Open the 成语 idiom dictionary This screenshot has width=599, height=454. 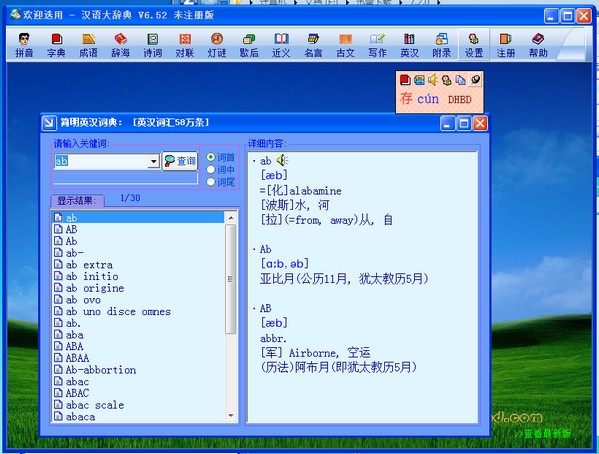pos(89,45)
